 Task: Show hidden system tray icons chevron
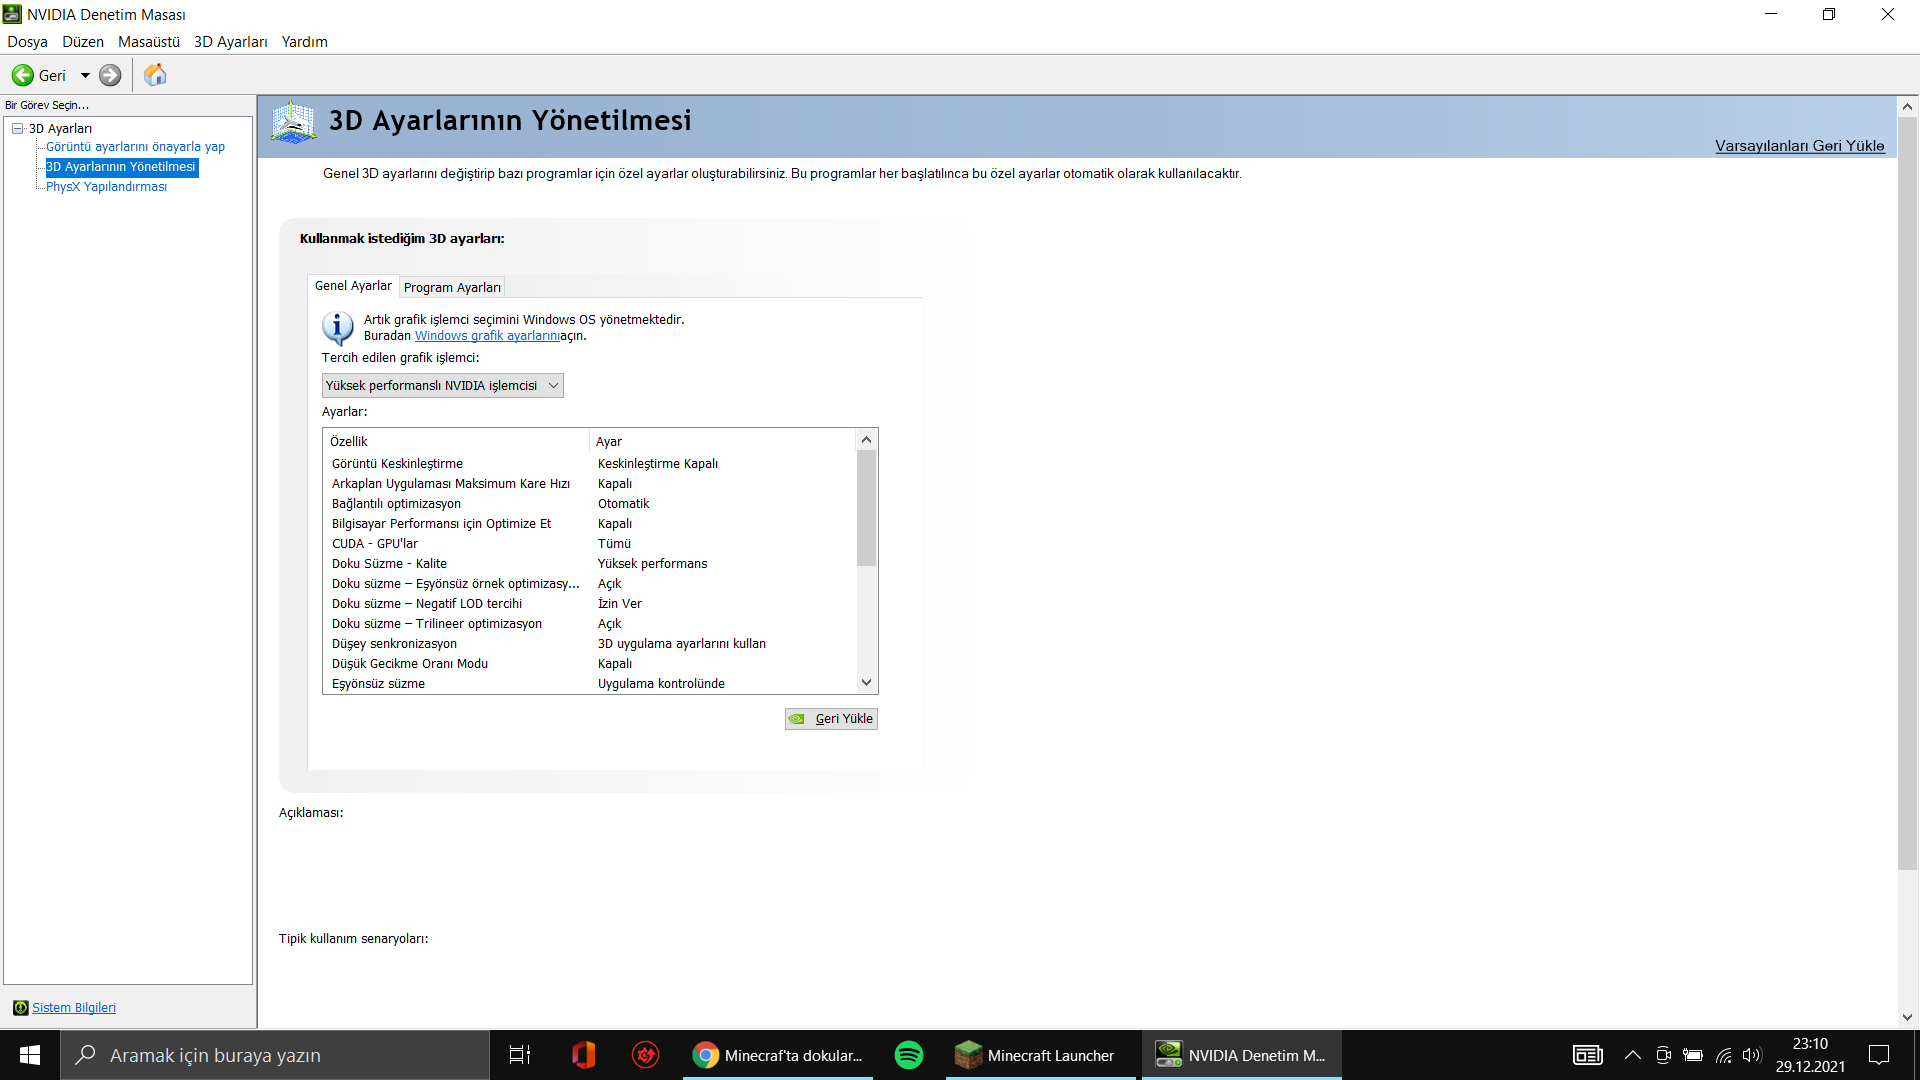(1632, 1055)
